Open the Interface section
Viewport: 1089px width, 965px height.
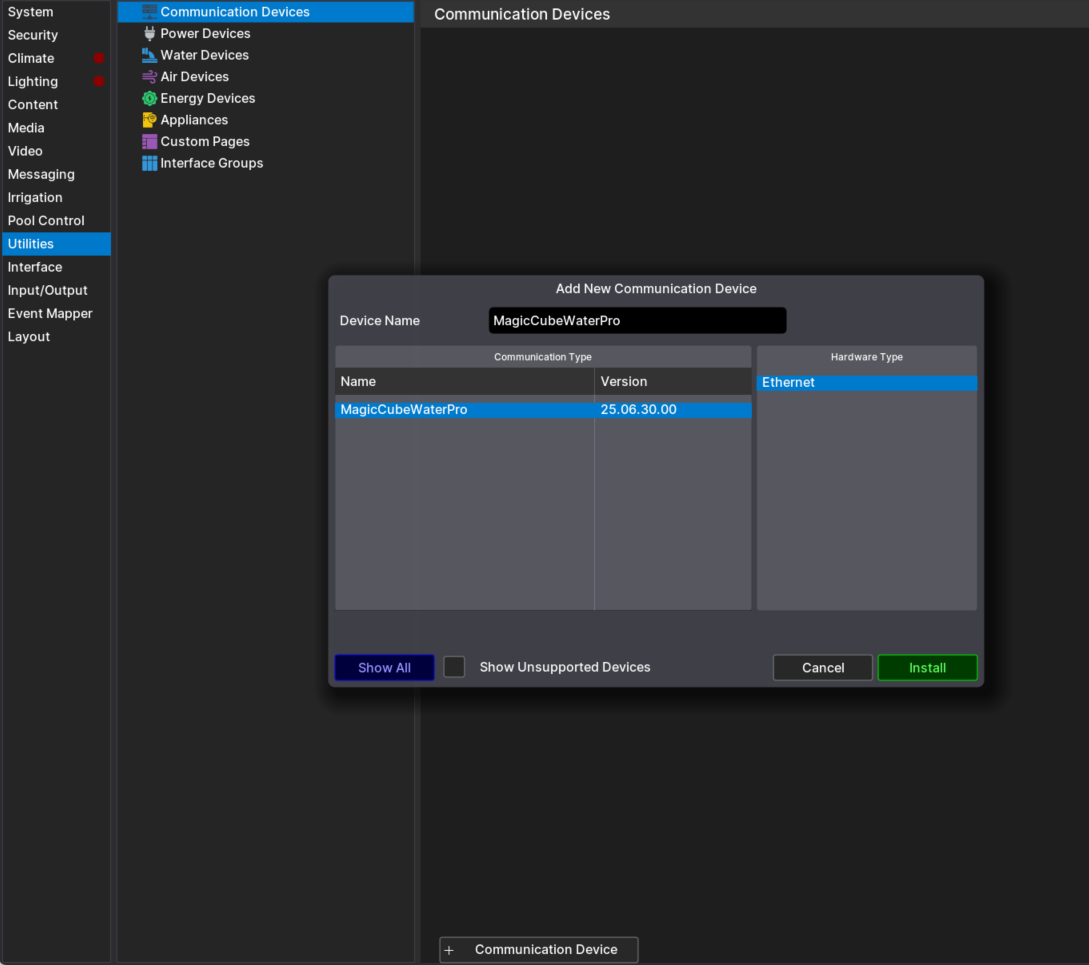click(x=56, y=267)
